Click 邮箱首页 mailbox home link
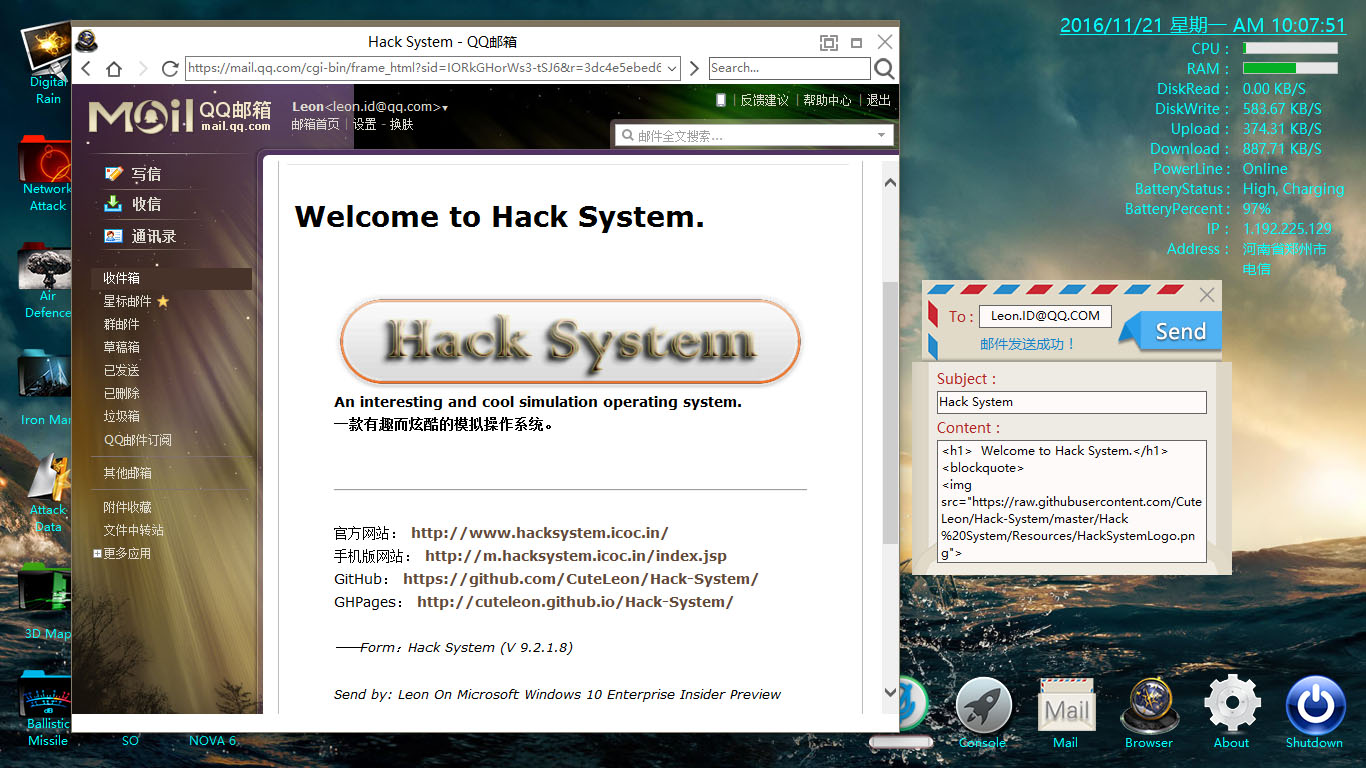The height and width of the screenshot is (768, 1366). click(315, 125)
